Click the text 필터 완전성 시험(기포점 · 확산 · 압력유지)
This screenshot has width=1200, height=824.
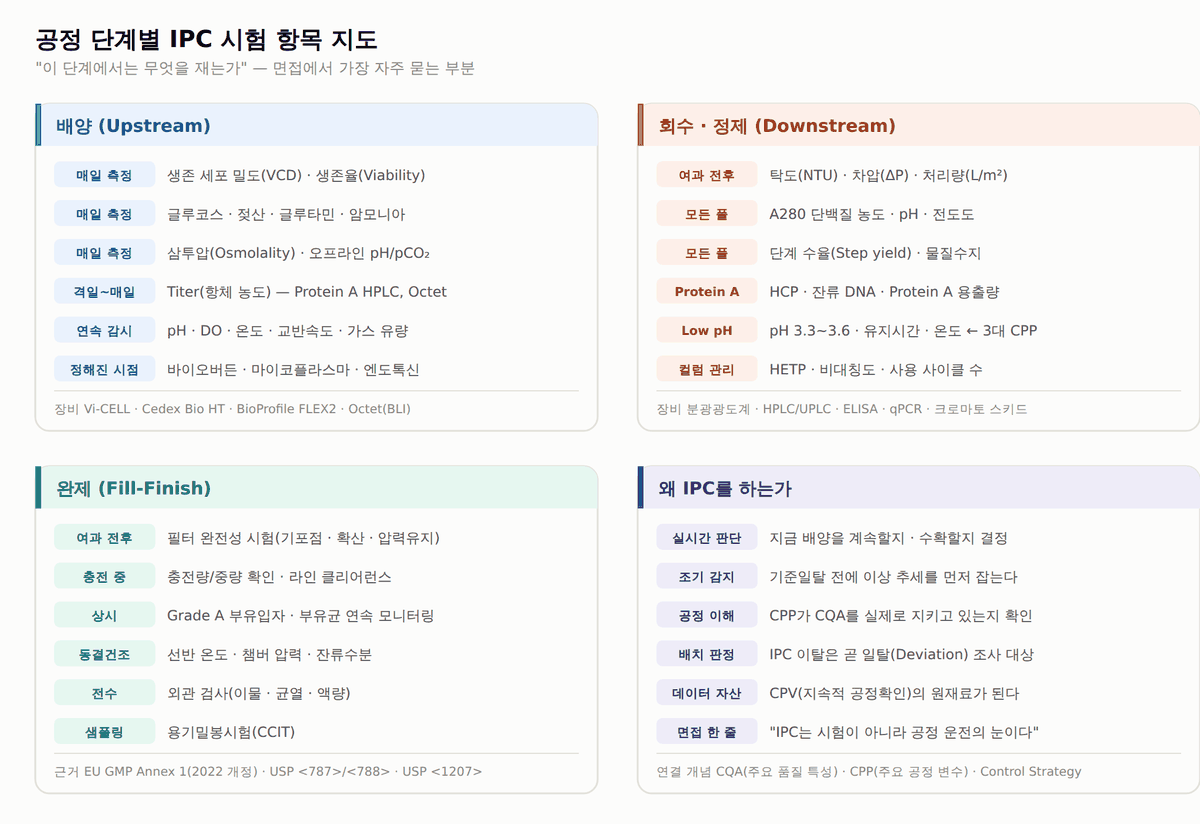(303, 538)
